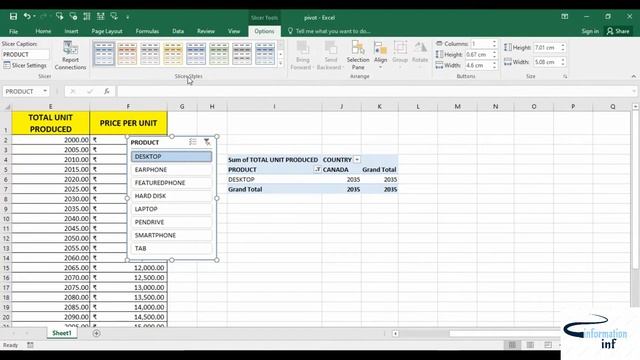Click the Slicer Caption PRODUCT field
The image size is (640, 360).
coord(25,55)
